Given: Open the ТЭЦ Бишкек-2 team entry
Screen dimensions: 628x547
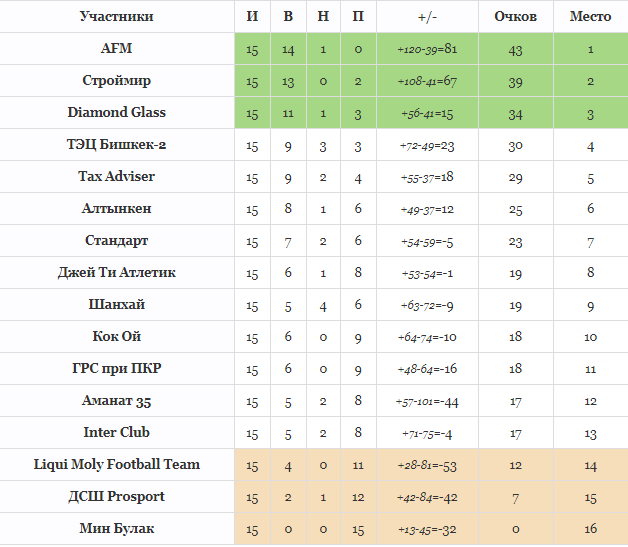Looking at the screenshot, I should (x=117, y=145).
